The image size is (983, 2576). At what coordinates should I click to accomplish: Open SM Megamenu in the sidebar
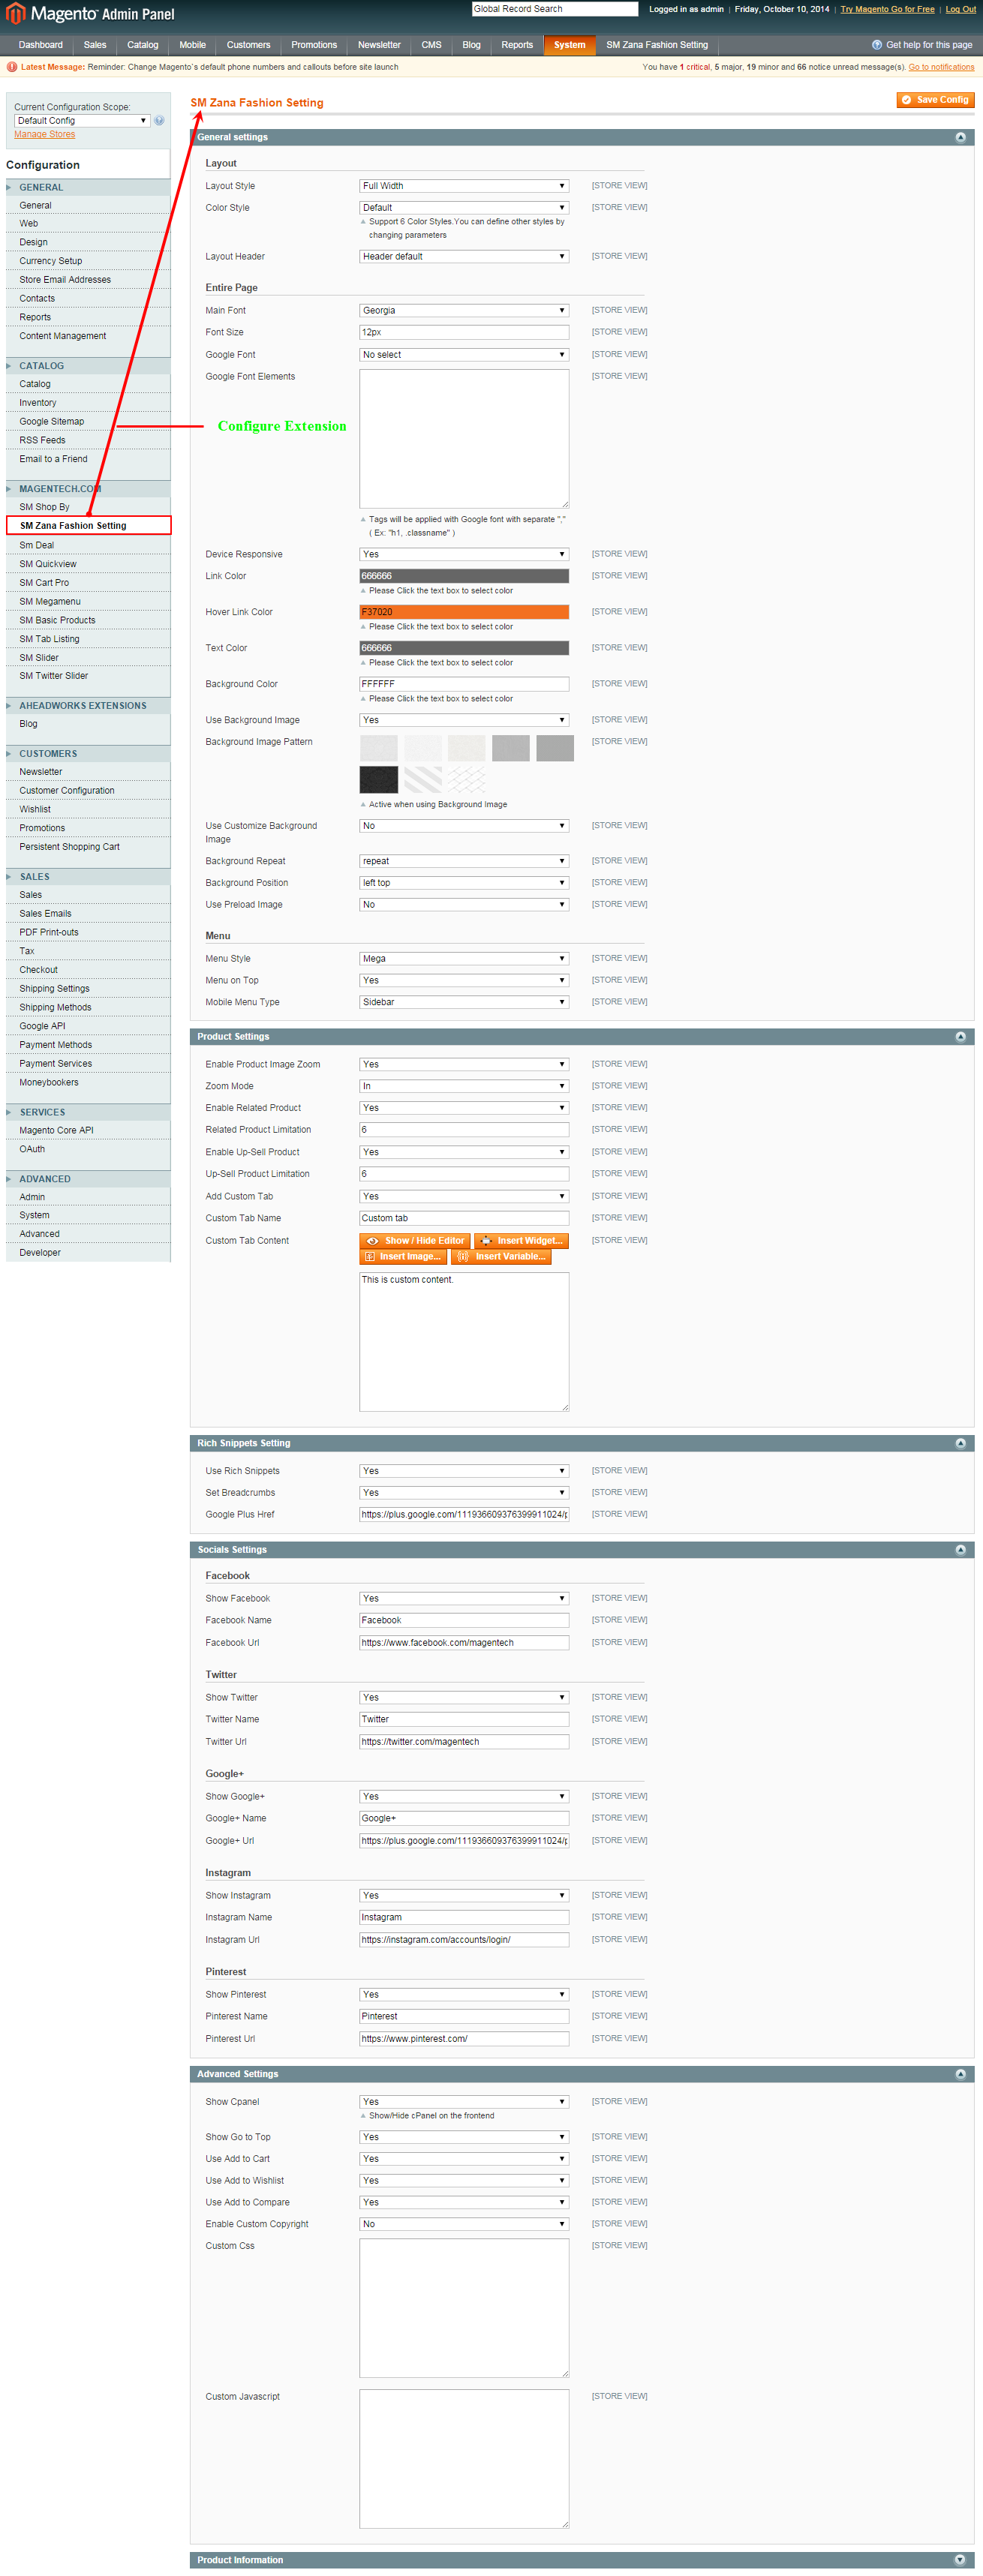(x=50, y=602)
